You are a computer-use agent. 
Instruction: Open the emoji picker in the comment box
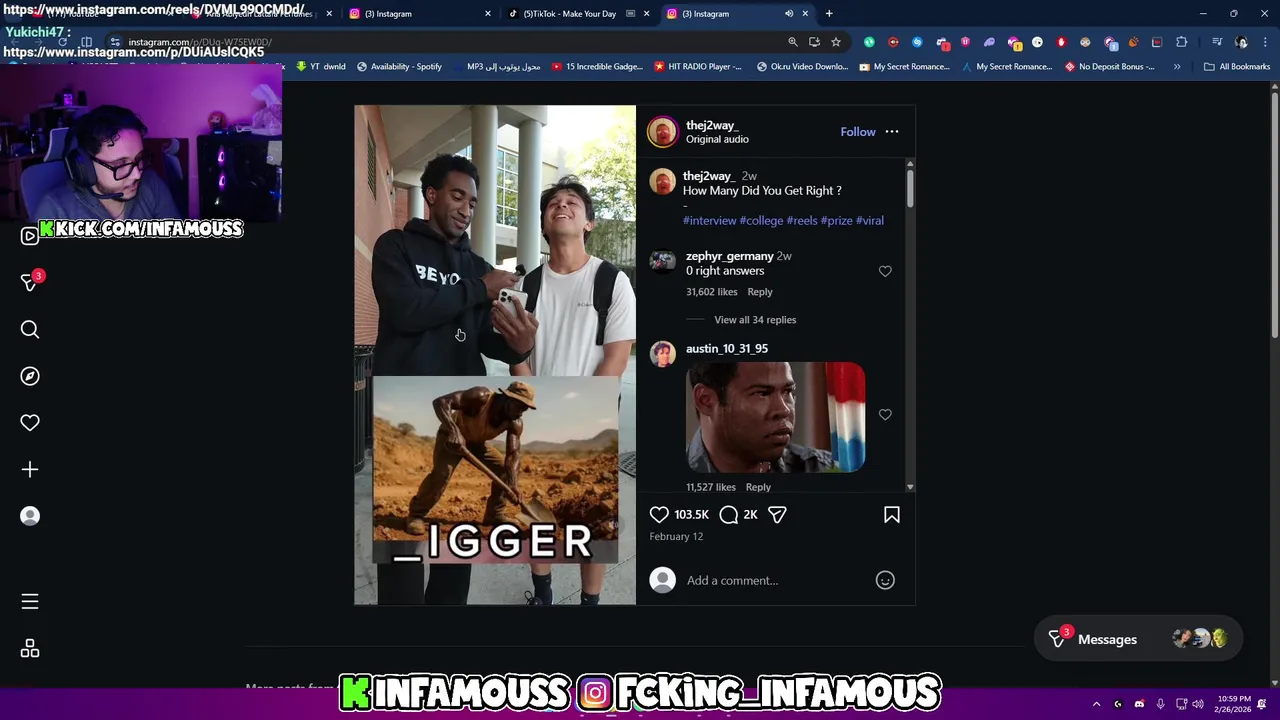coord(885,580)
